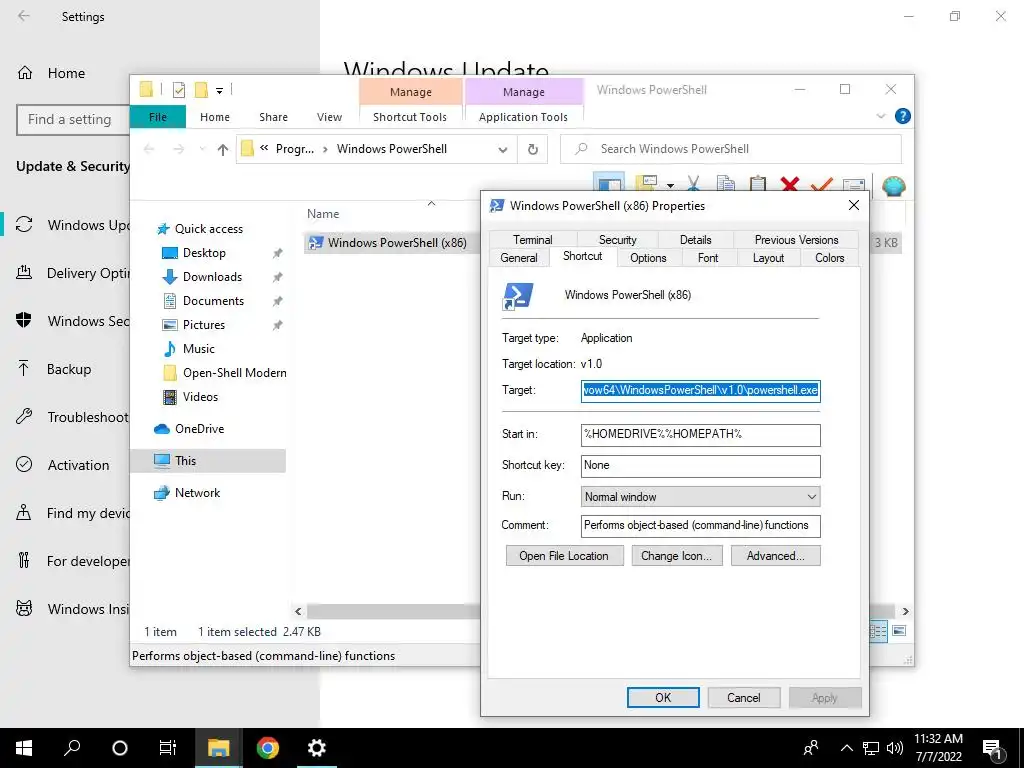Screen dimensions: 1024x768
Task: Click quick access toolbar Properties checkmark icon
Action: pyautogui.click(x=179, y=90)
